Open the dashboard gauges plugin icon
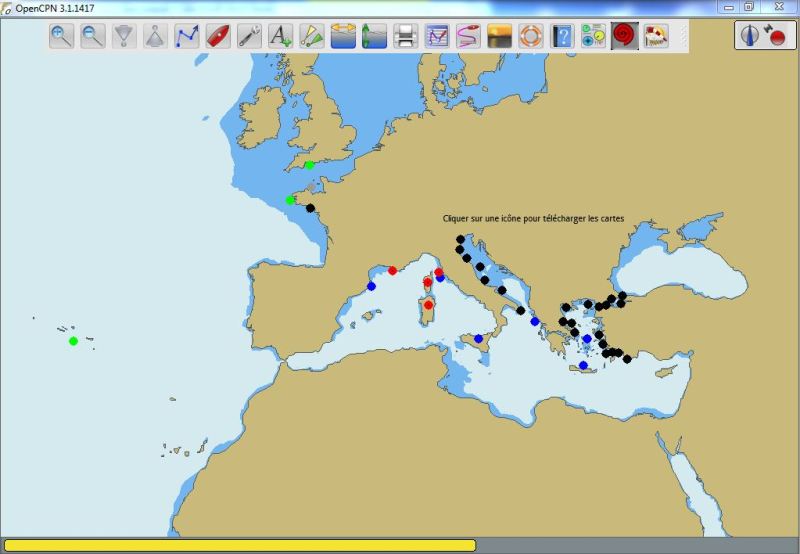Image resolution: width=800 pixels, height=554 pixels. tap(593, 36)
